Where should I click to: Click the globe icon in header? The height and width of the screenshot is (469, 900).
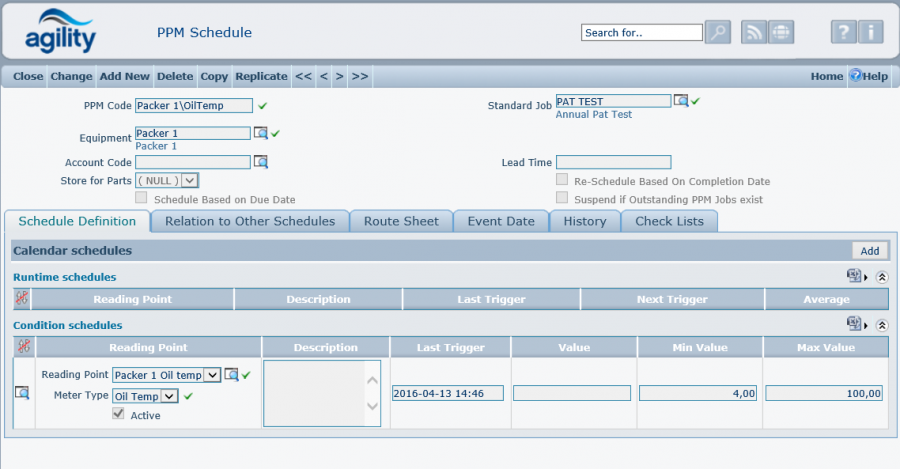pos(781,32)
